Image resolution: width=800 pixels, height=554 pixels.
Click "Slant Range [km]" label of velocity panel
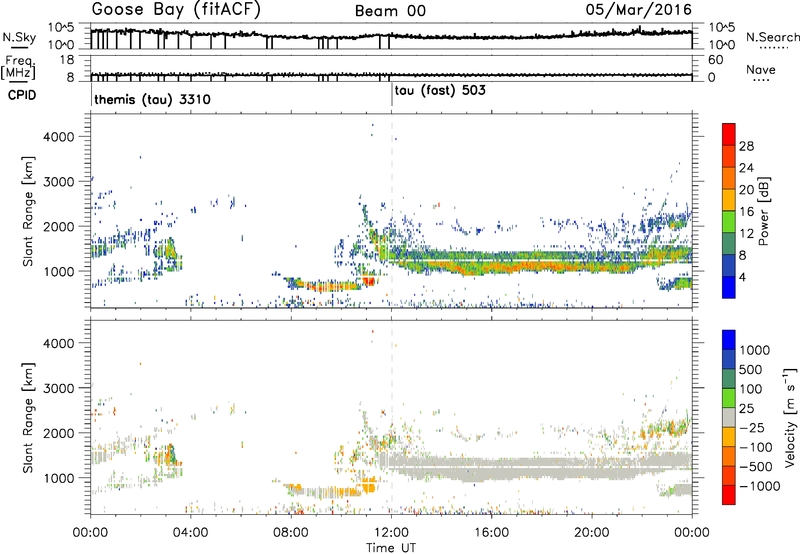pos(28,418)
